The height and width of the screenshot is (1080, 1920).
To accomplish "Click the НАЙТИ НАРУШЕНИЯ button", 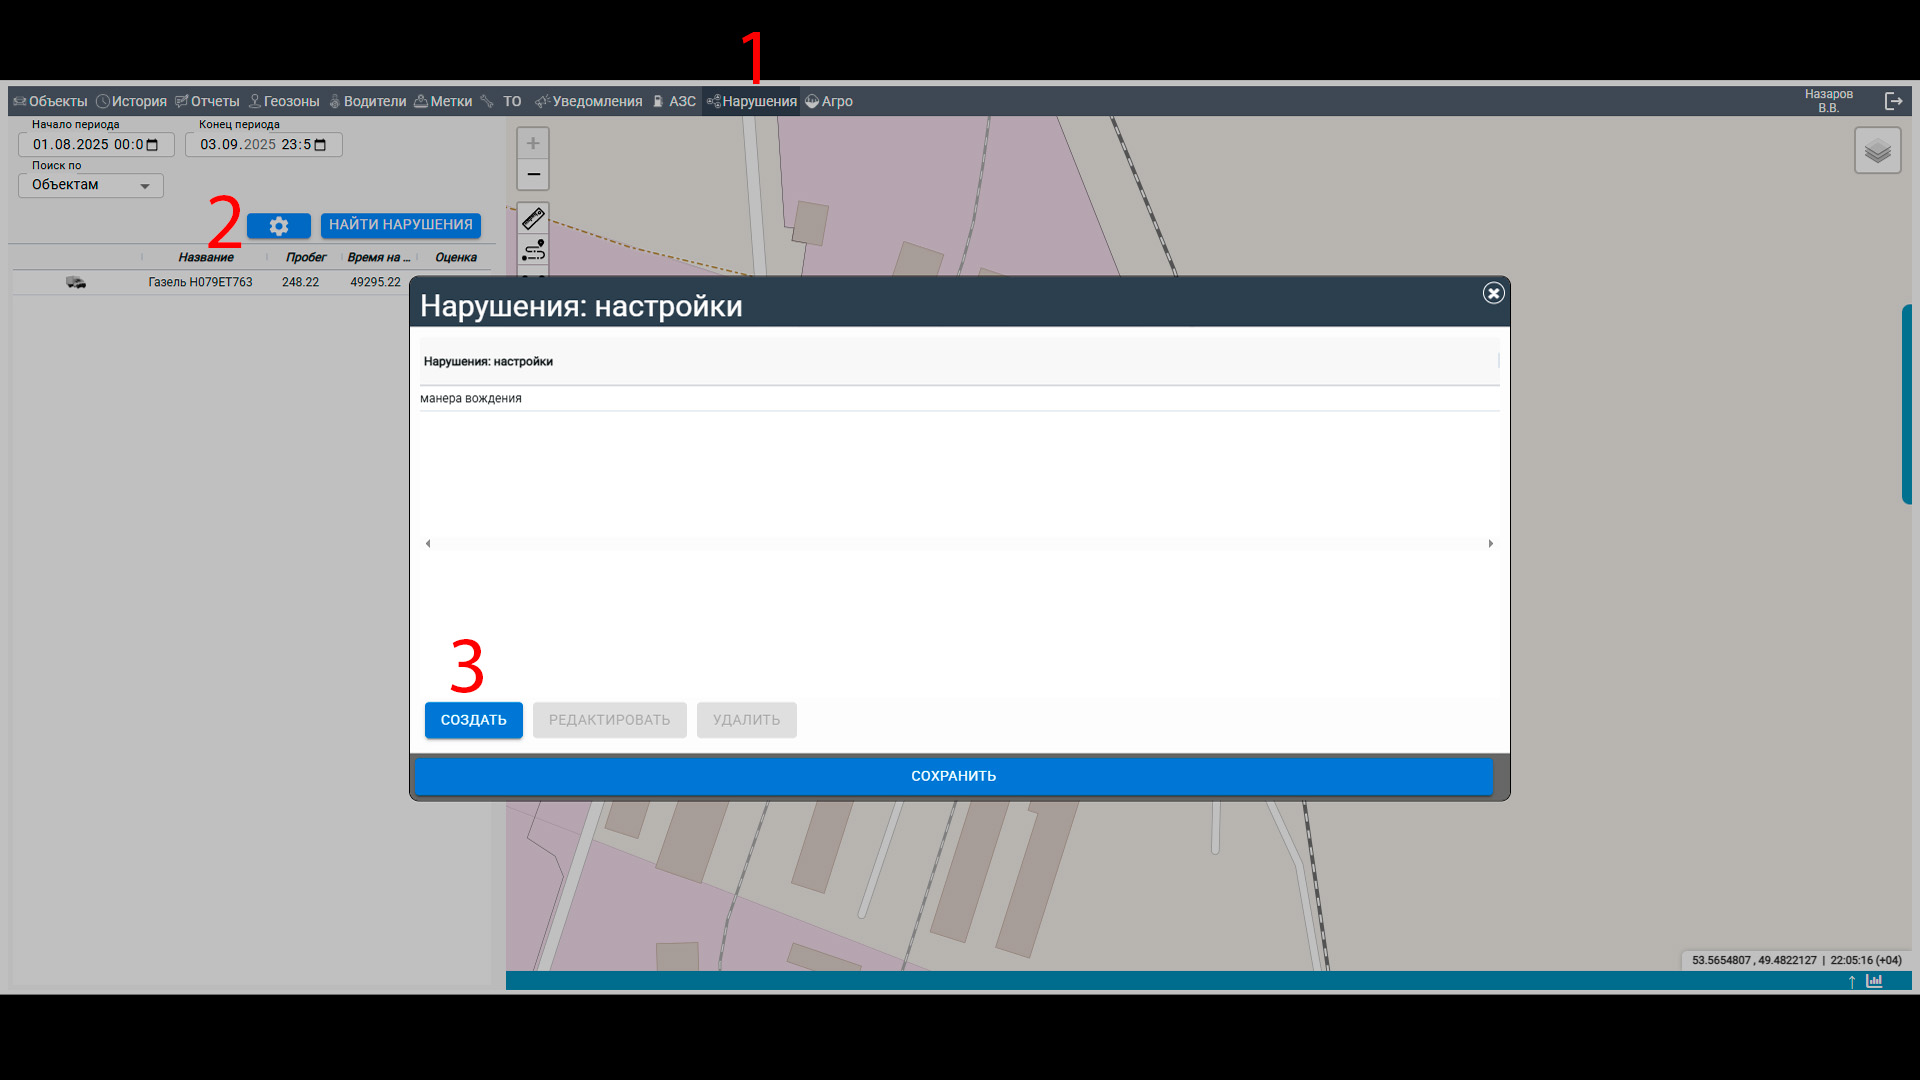I will click(400, 225).
